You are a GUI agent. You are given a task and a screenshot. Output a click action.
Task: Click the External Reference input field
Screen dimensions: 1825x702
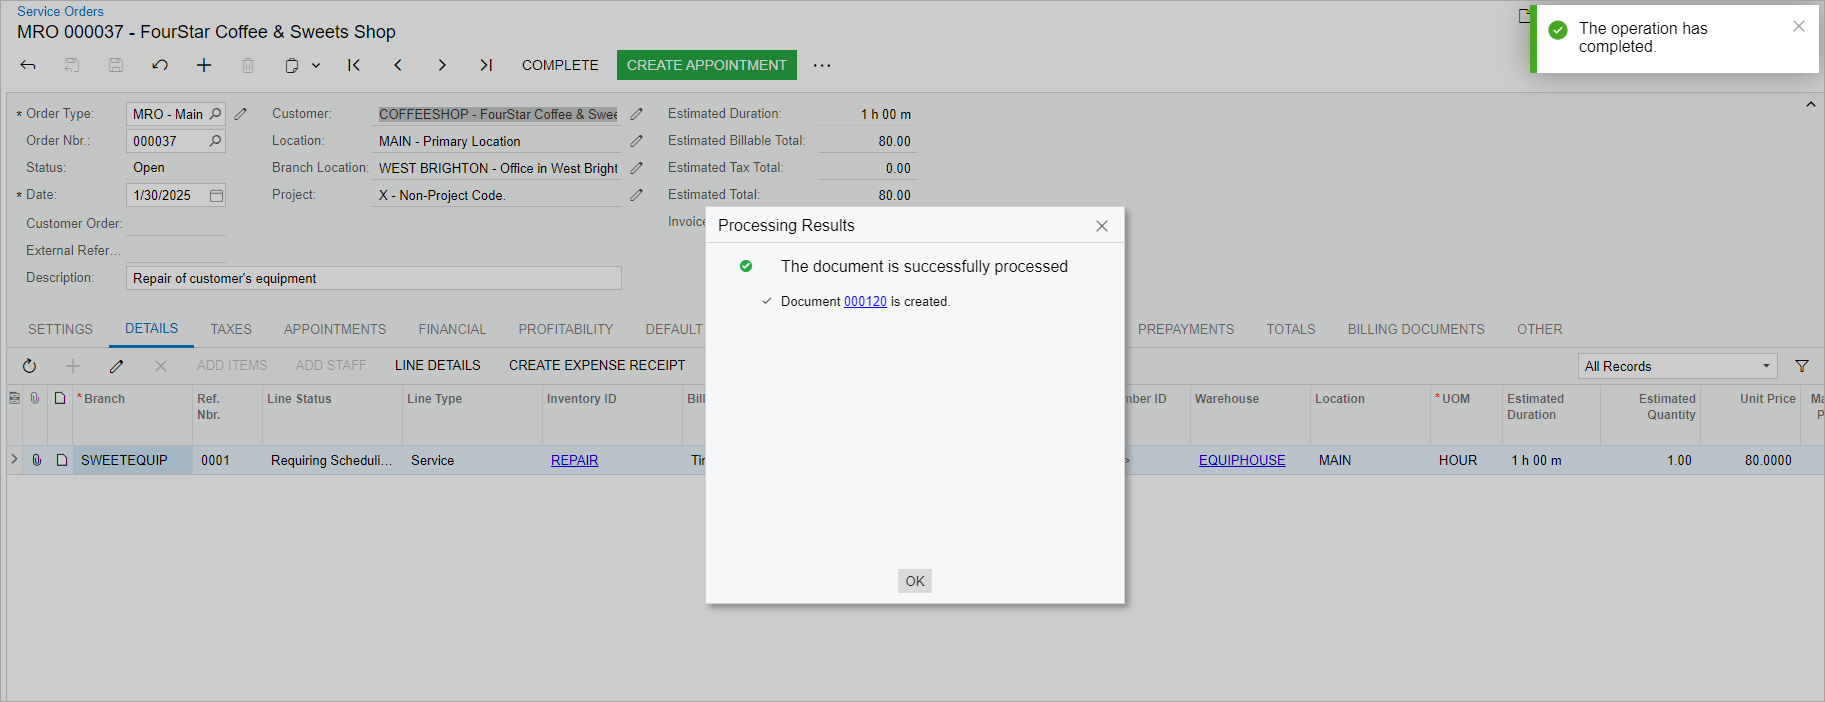click(176, 251)
